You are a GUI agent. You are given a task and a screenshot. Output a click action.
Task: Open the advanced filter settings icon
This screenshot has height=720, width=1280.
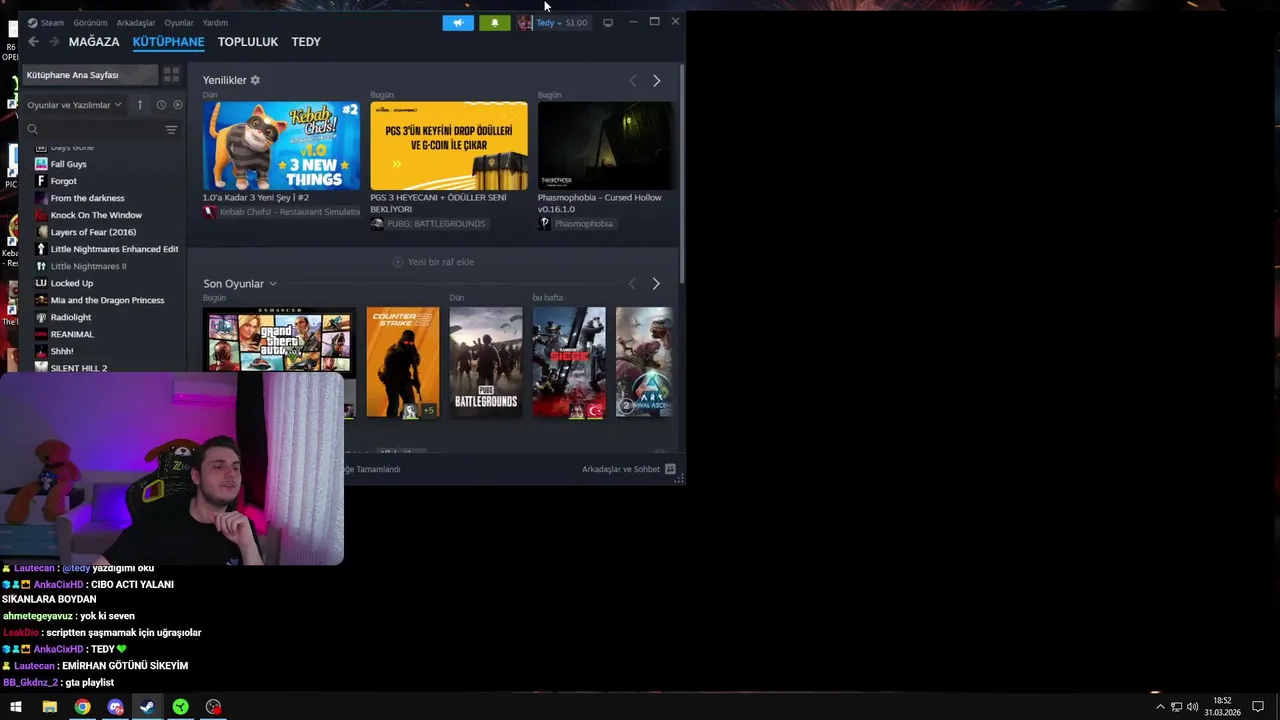[x=171, y=130]
